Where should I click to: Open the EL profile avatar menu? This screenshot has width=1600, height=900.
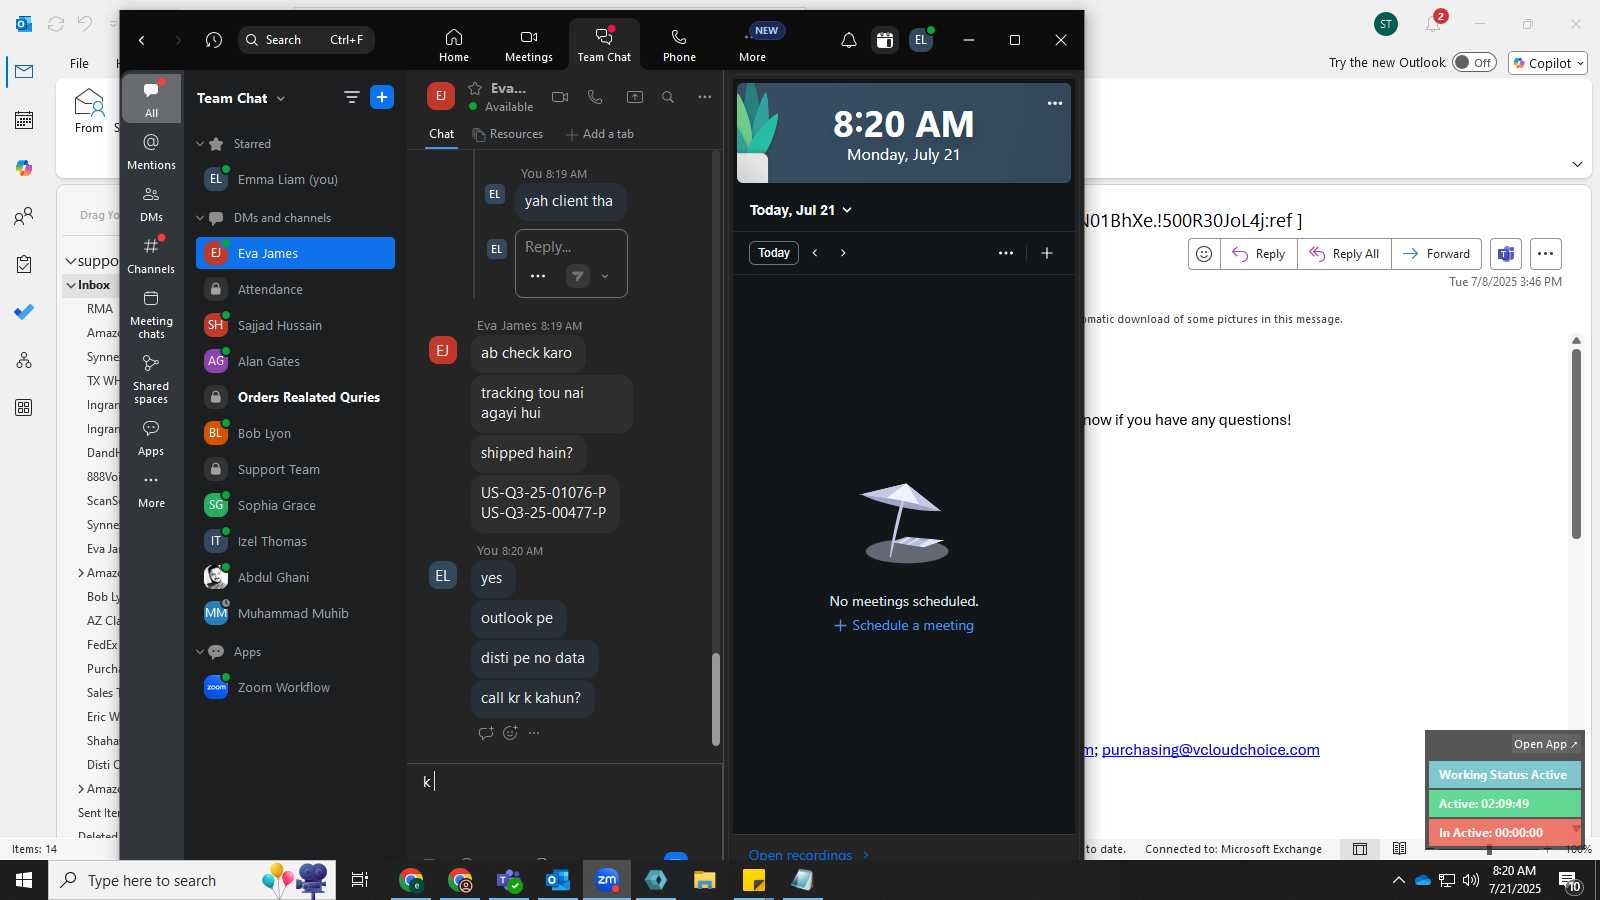coord(921,40)
